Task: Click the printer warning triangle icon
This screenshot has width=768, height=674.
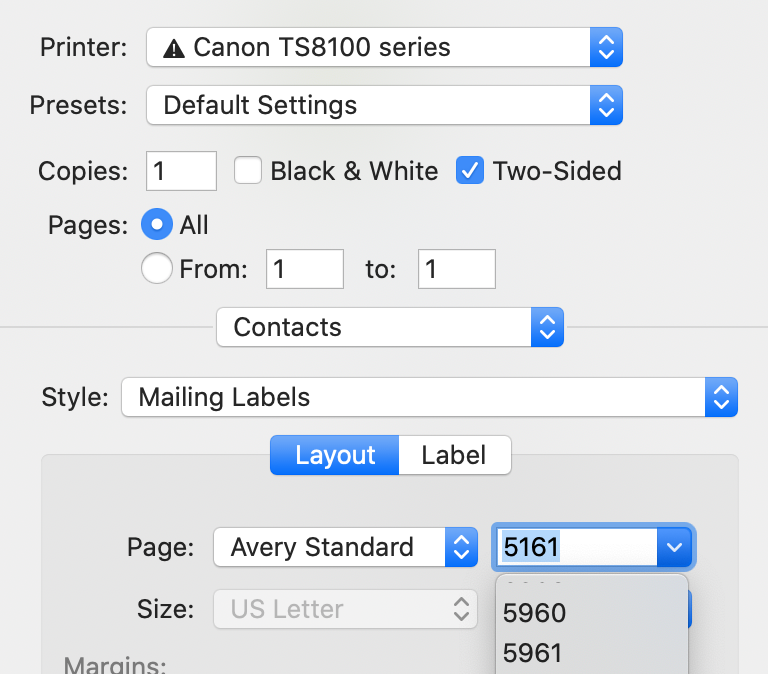Action: point(174,47)
